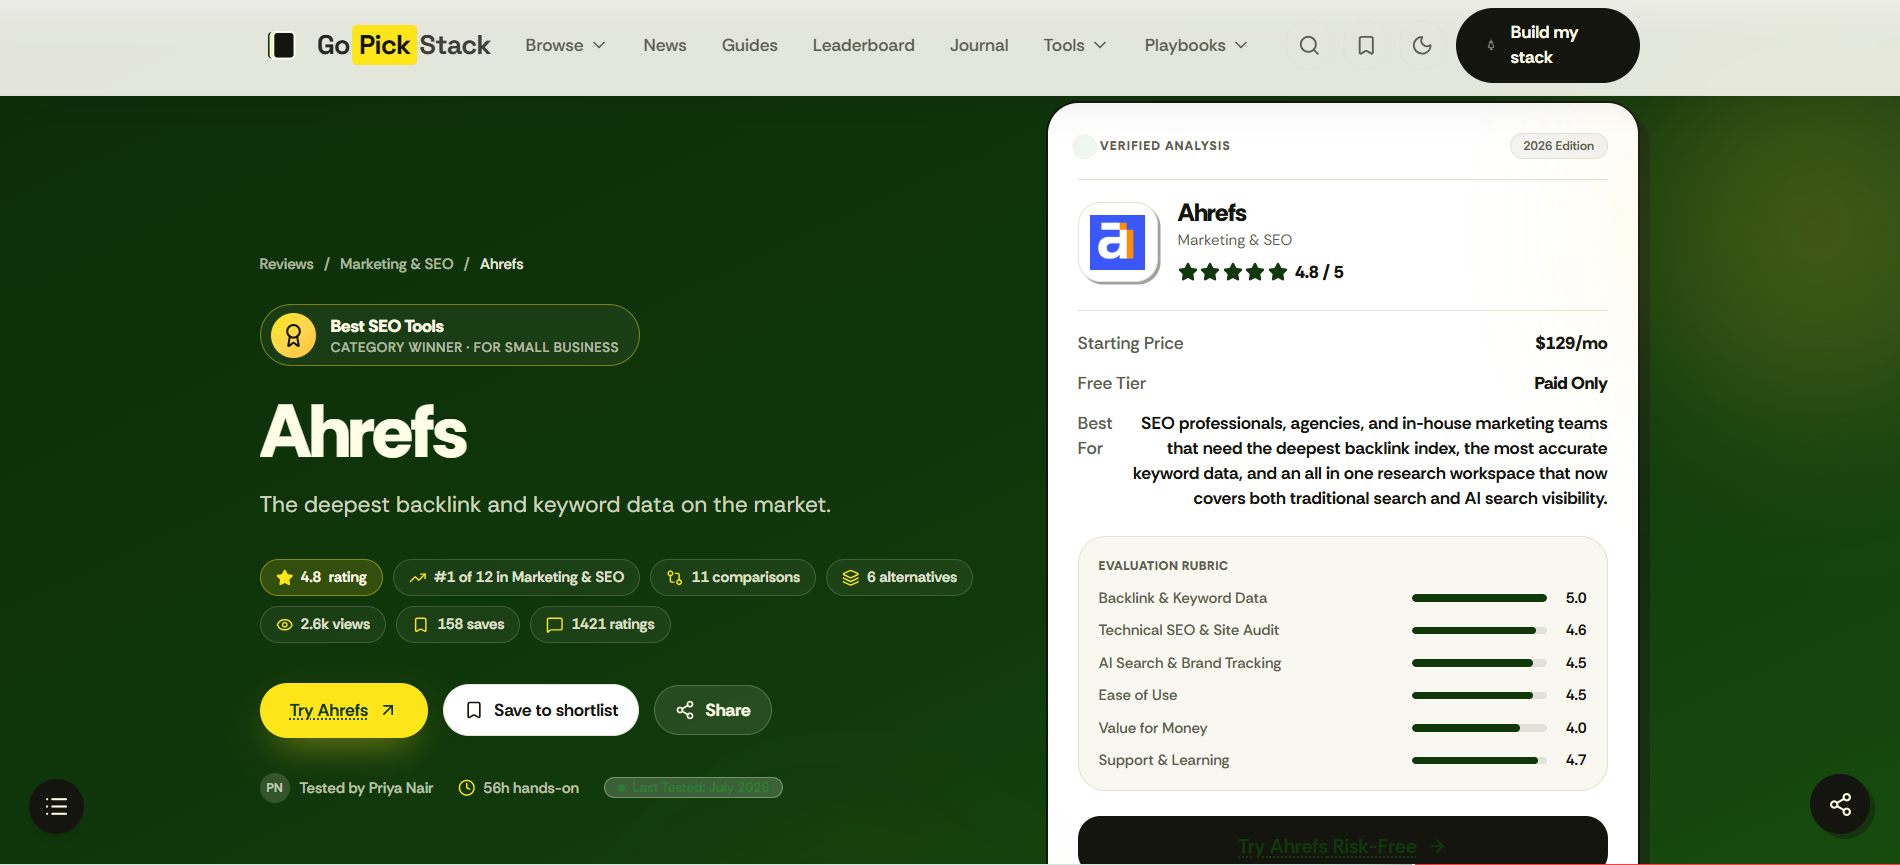
Task: Open table of contents list button
Action: point(56,806)
